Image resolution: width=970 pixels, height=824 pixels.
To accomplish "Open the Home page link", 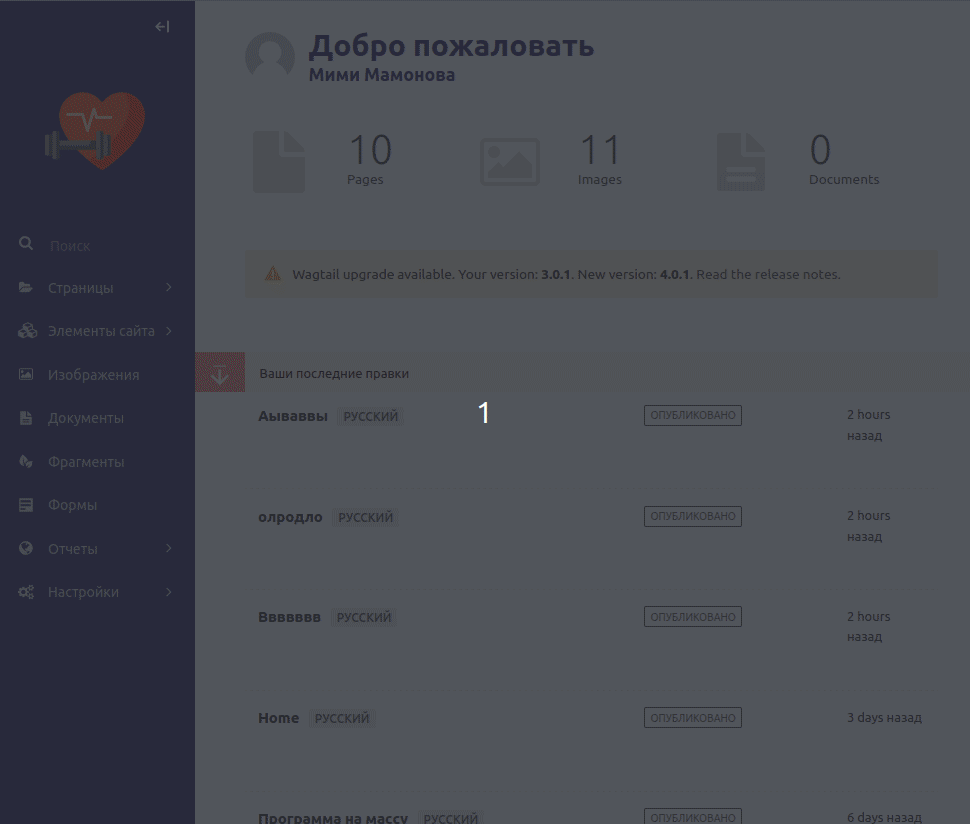I will [x=278, y=718].
